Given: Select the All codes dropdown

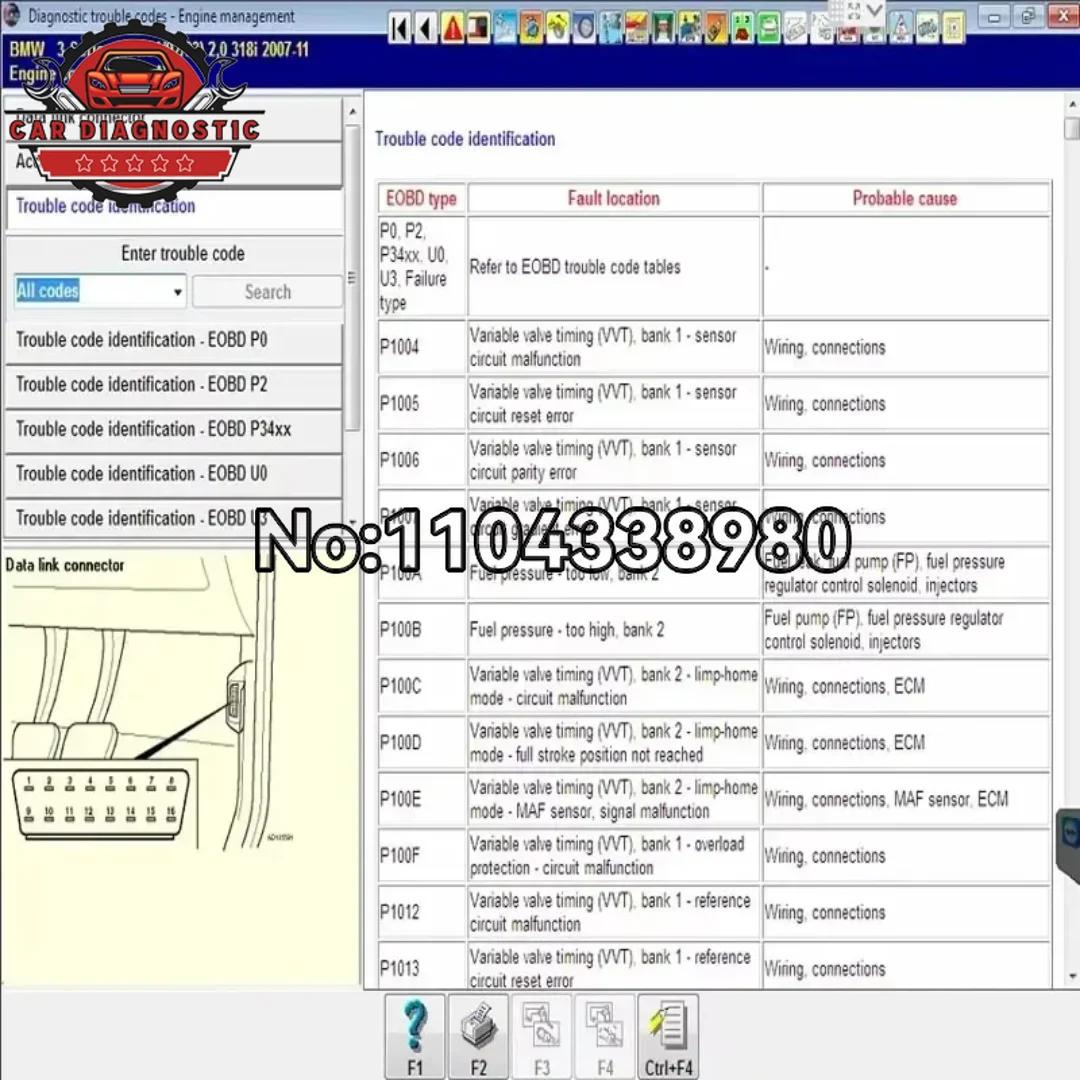Looking at the screenshot, I should (x=90, y=291).
